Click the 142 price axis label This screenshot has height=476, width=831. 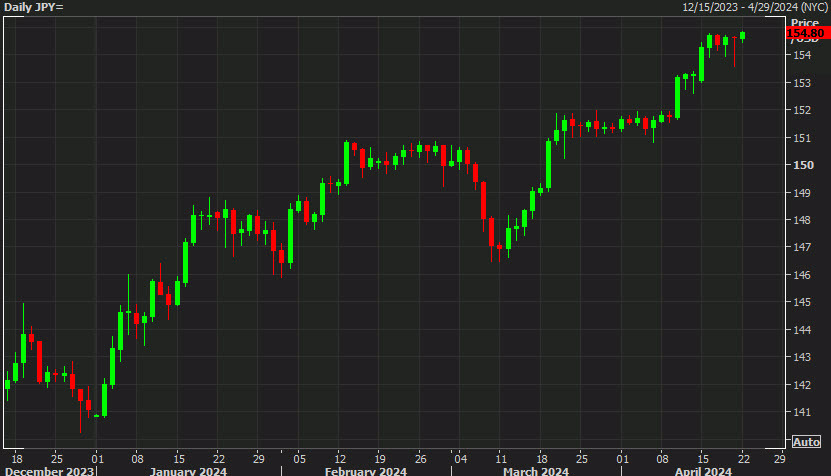(802, 385)
